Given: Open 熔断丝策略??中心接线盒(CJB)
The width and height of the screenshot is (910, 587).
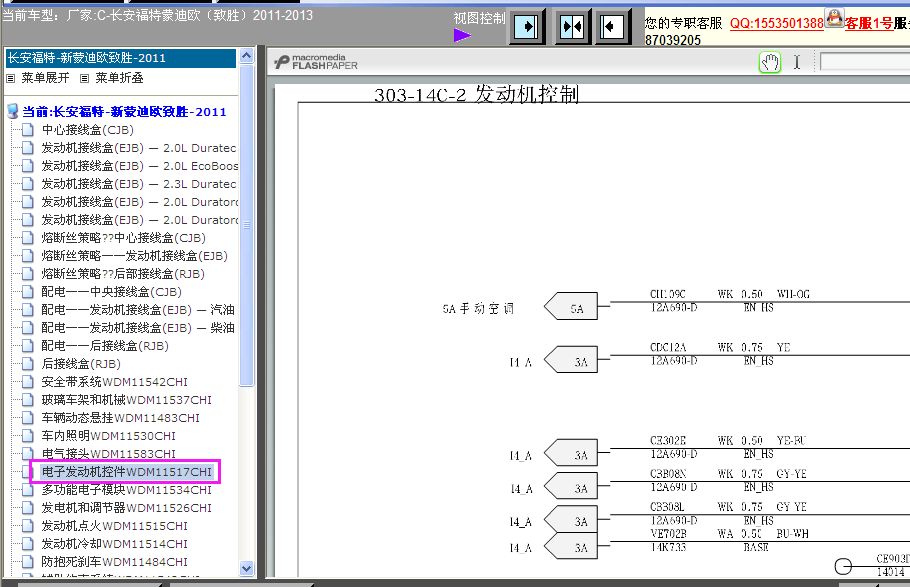Looking at the screenshot, I should pos(124,237).
